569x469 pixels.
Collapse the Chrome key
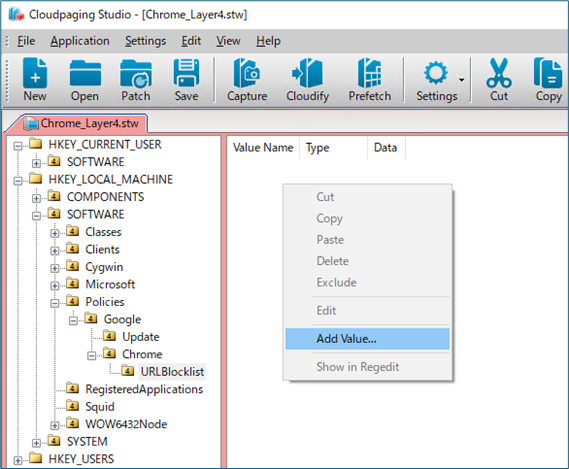coord(91,356)
